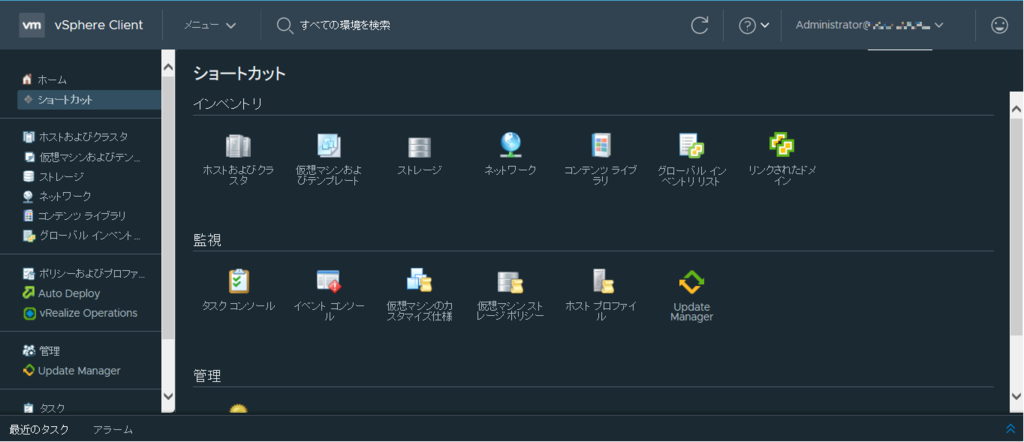Open the コンテンツ ライブラリ shortcut icon
The width and height of the screenshot is (1024, 442).
[601, 145]
